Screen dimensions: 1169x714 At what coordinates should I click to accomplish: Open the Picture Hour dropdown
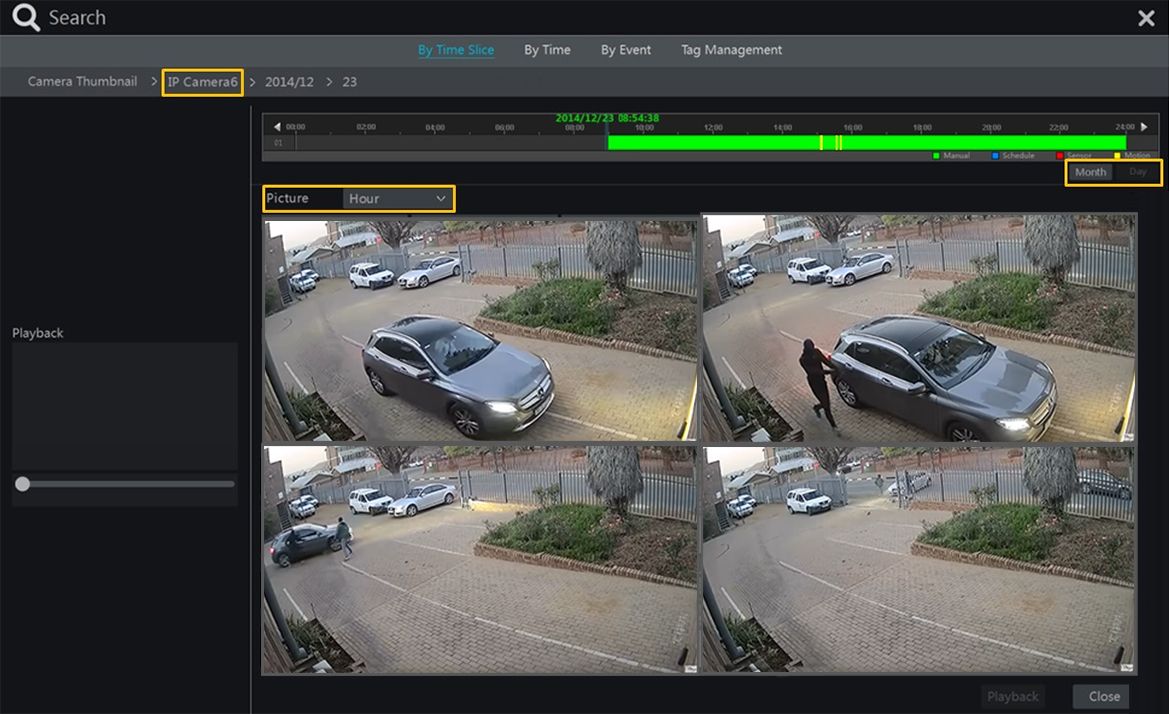397,199
